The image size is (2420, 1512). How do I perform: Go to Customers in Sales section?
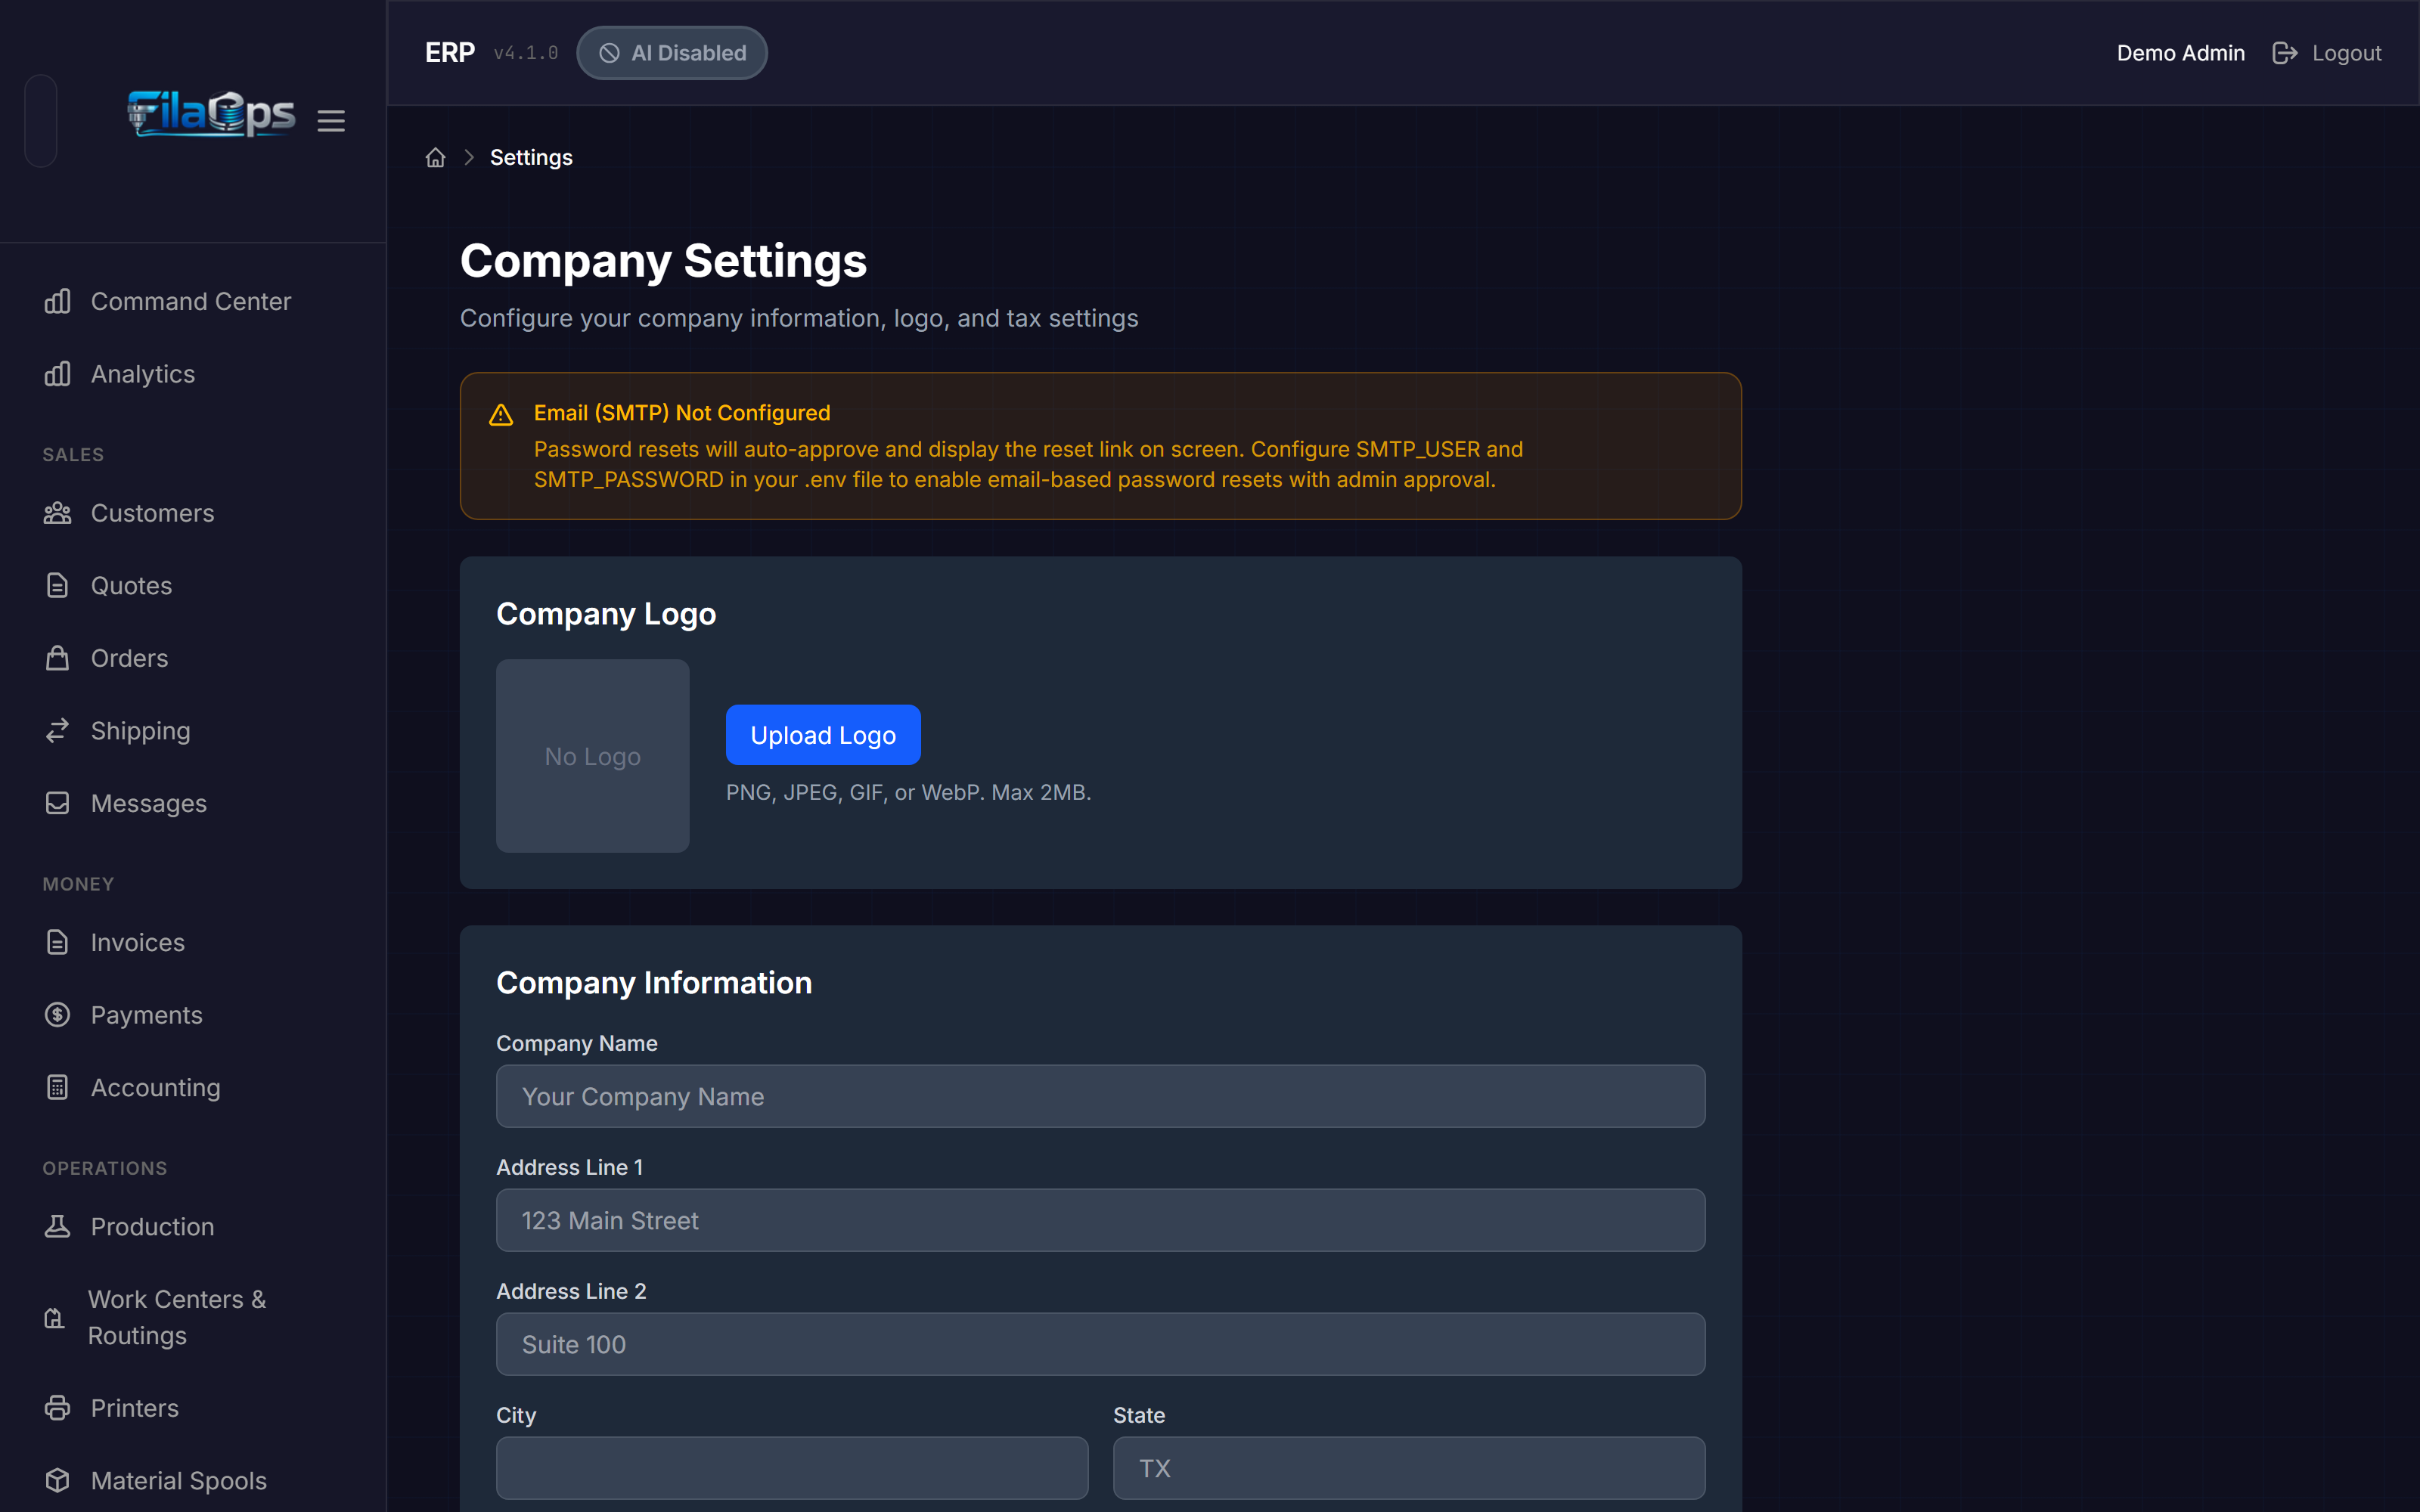pyautogui.click(x=193, y=513)
